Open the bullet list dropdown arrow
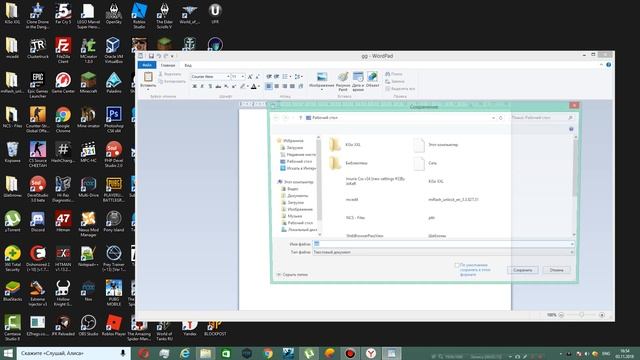The width and height of the screenshot is (640, 360). [290, 76]
